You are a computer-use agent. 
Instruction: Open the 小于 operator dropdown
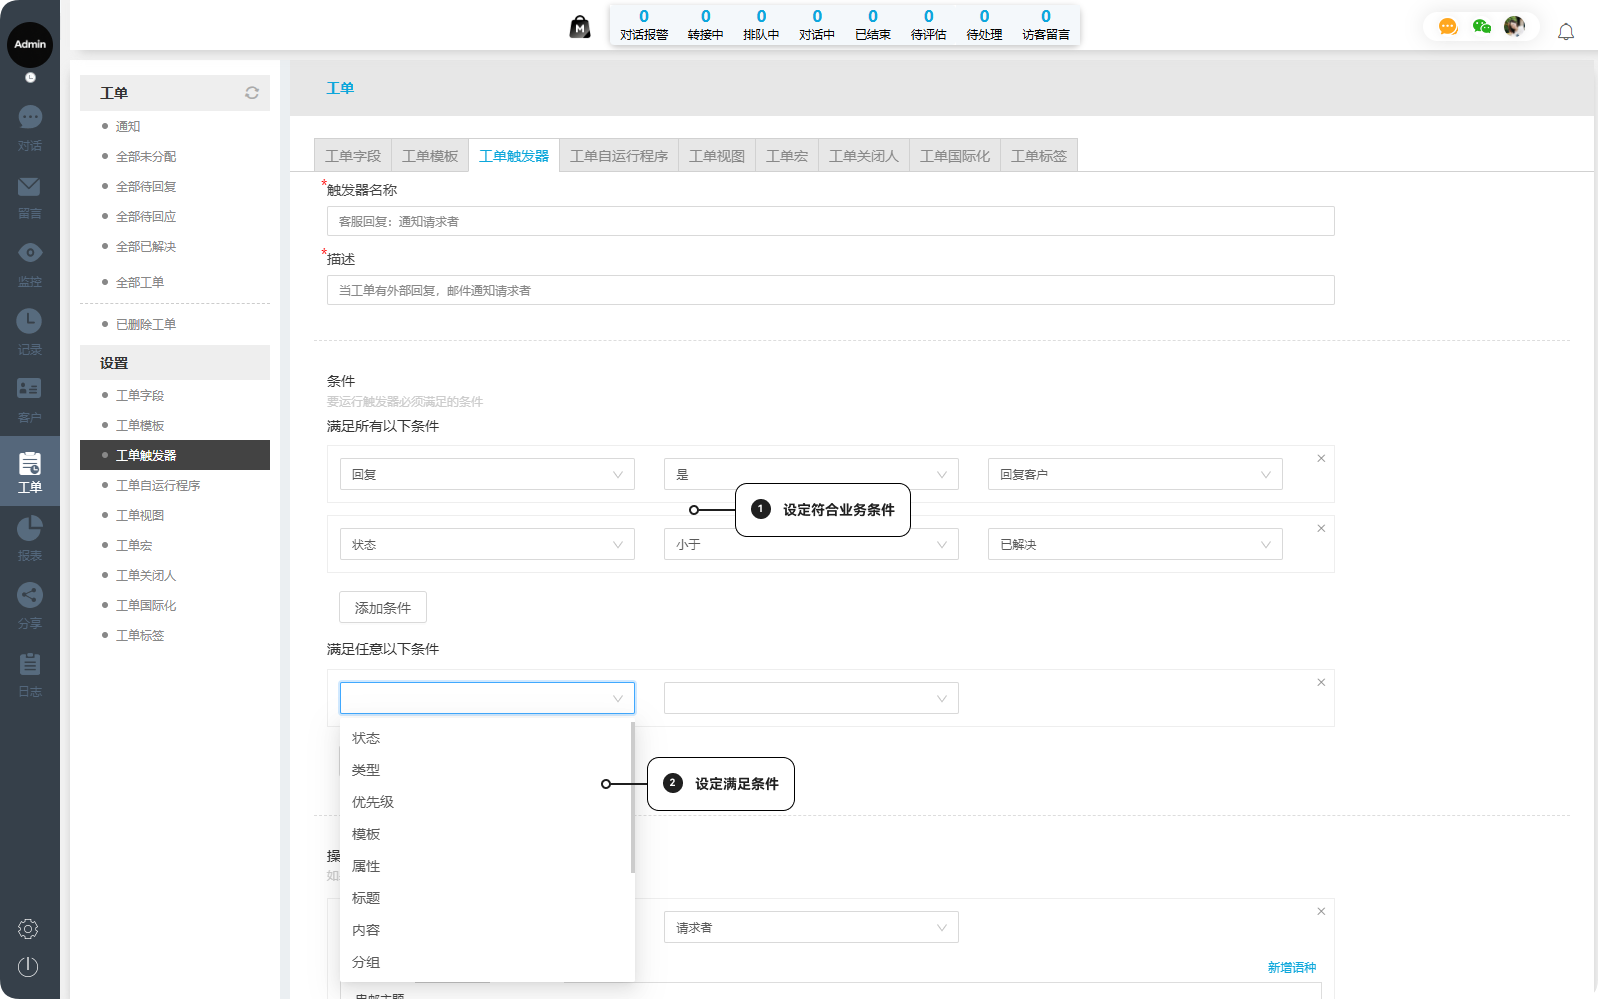pos(810,545)
